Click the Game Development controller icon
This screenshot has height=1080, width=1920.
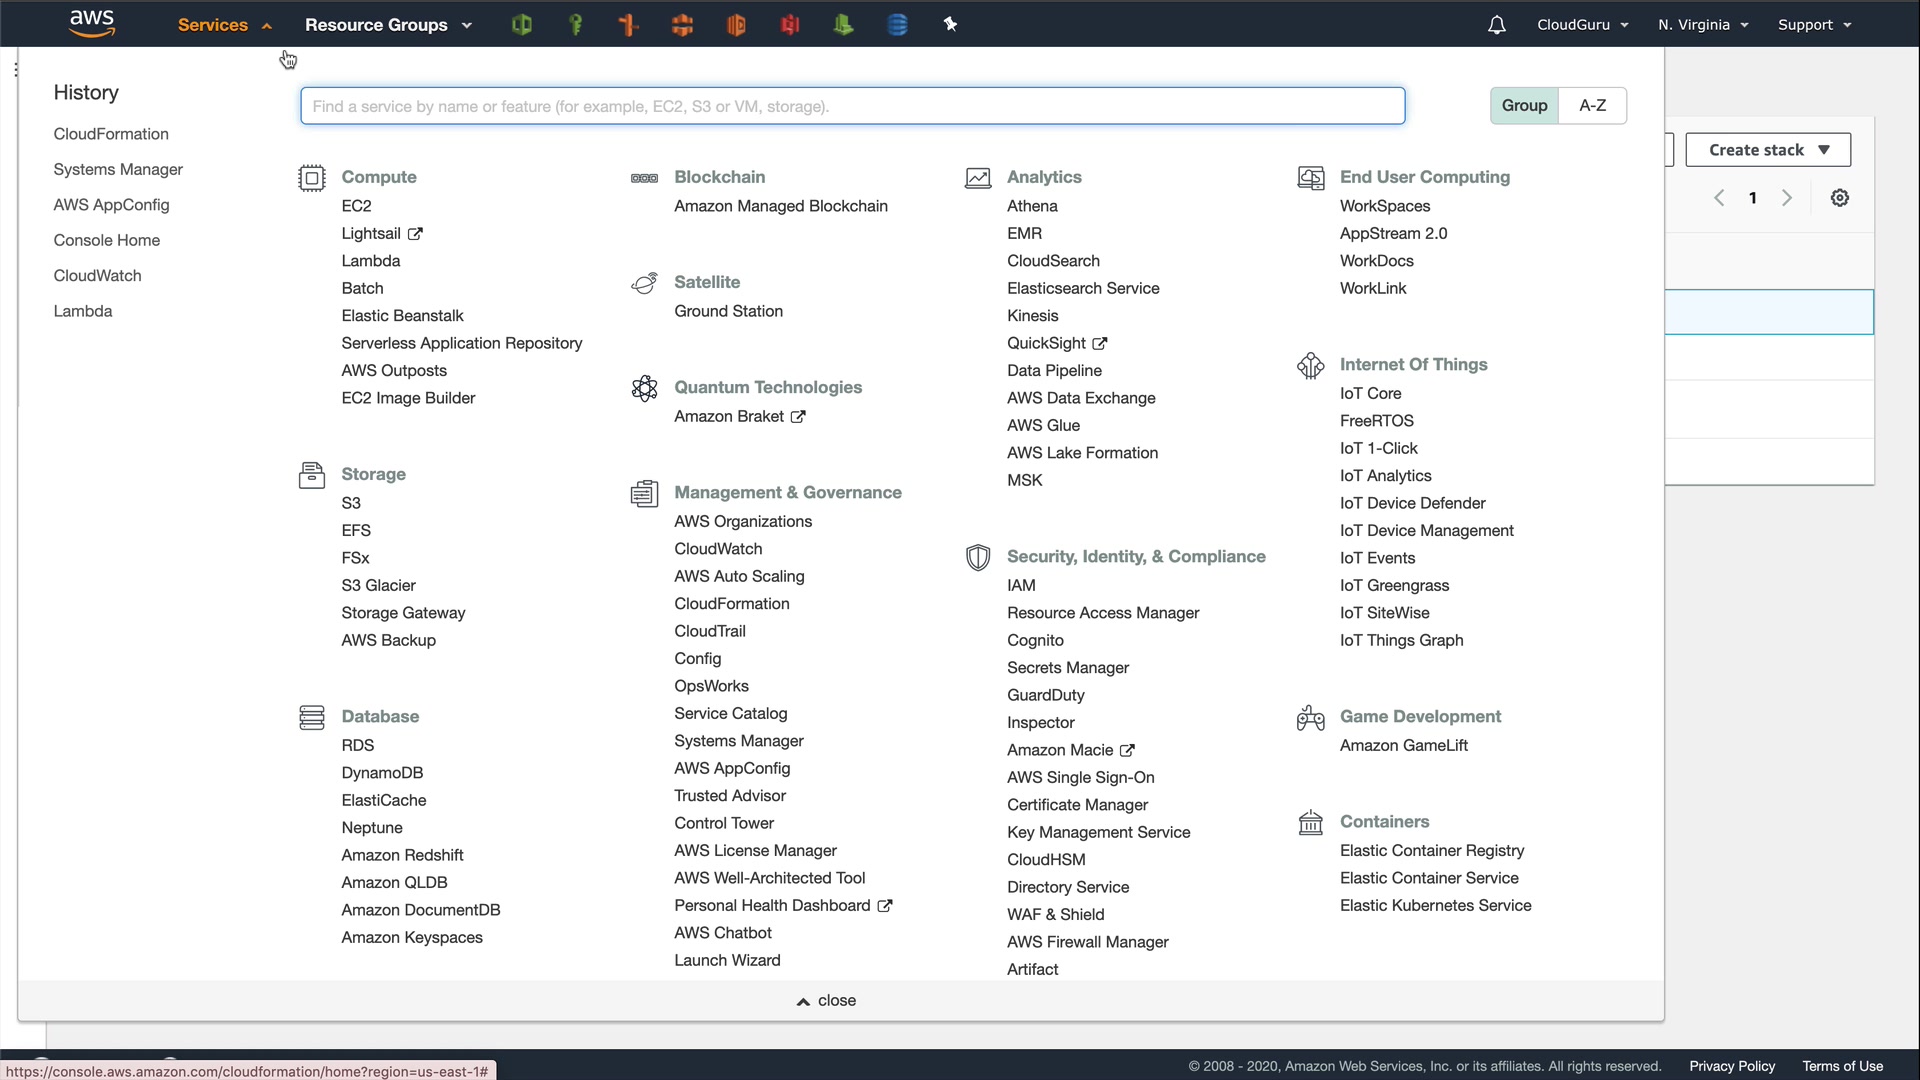[x=1310, y=717]
